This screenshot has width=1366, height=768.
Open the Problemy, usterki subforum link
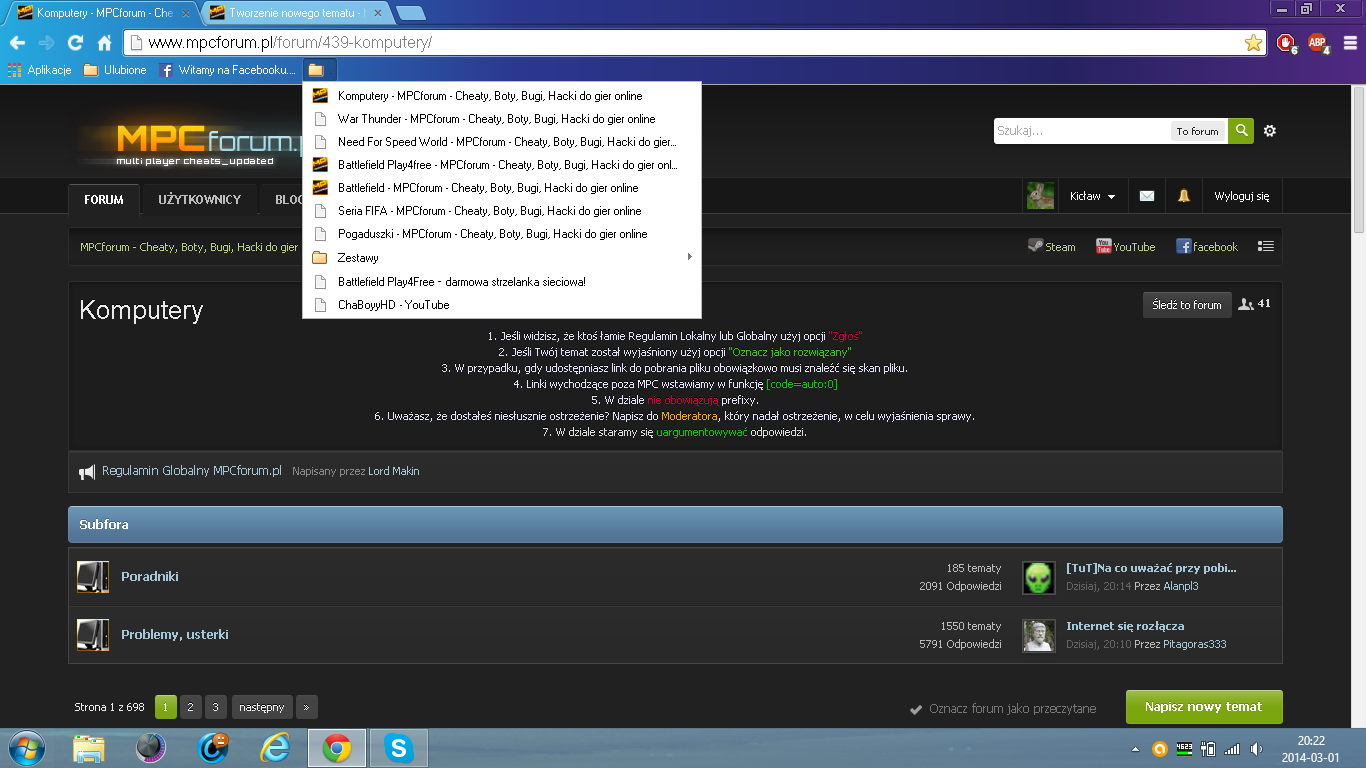click(x=175, y=634)
